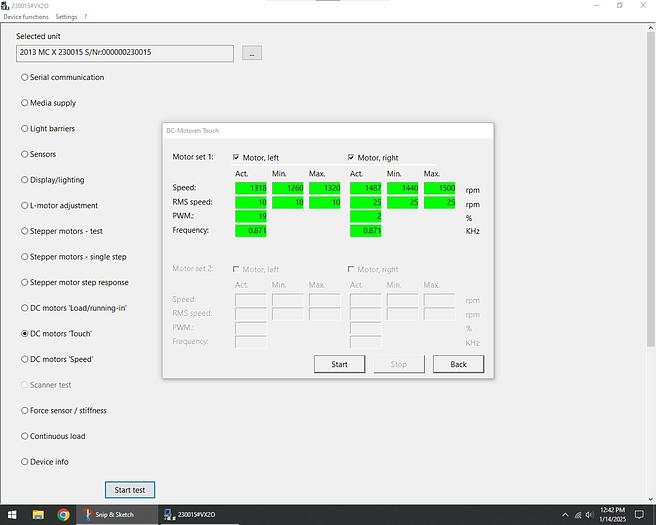Screen dimensions: 656x525
Task: Click the Start test button
Action: (x=130, y=490)
